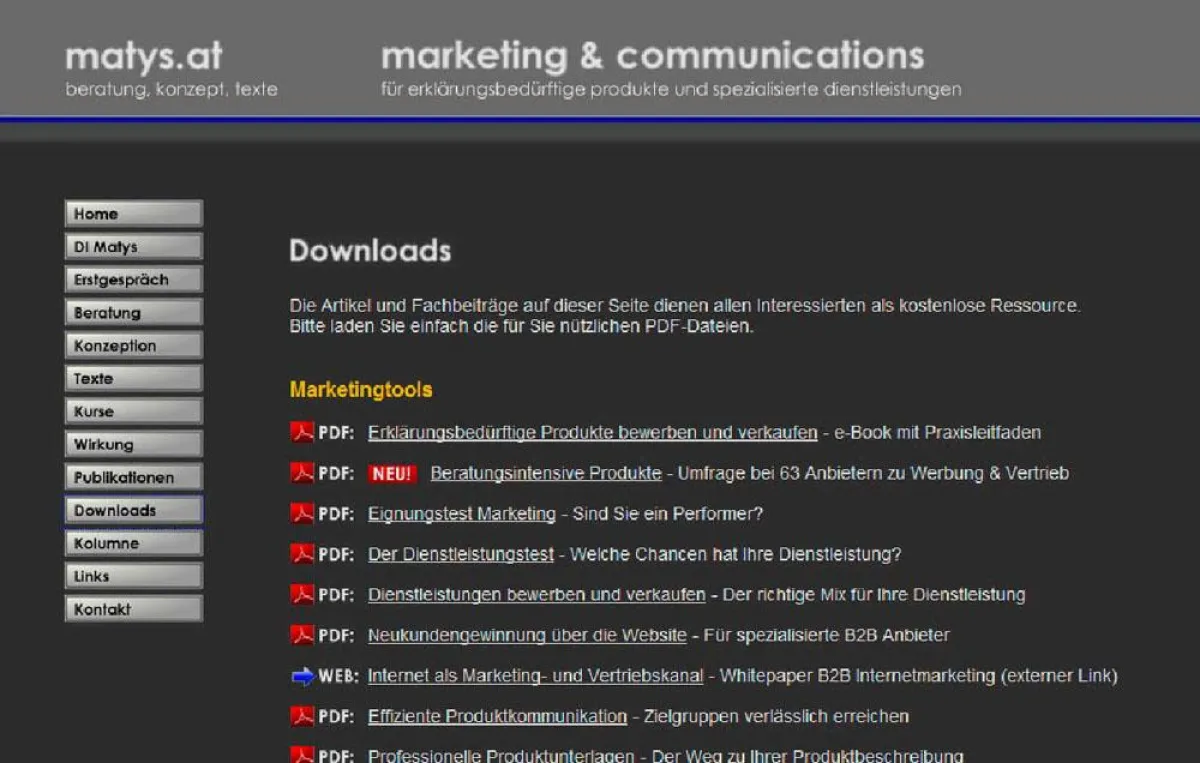Navigate to the Kontakt page
The width and height of the screenshot is (1200, 763).
[133, 608]
